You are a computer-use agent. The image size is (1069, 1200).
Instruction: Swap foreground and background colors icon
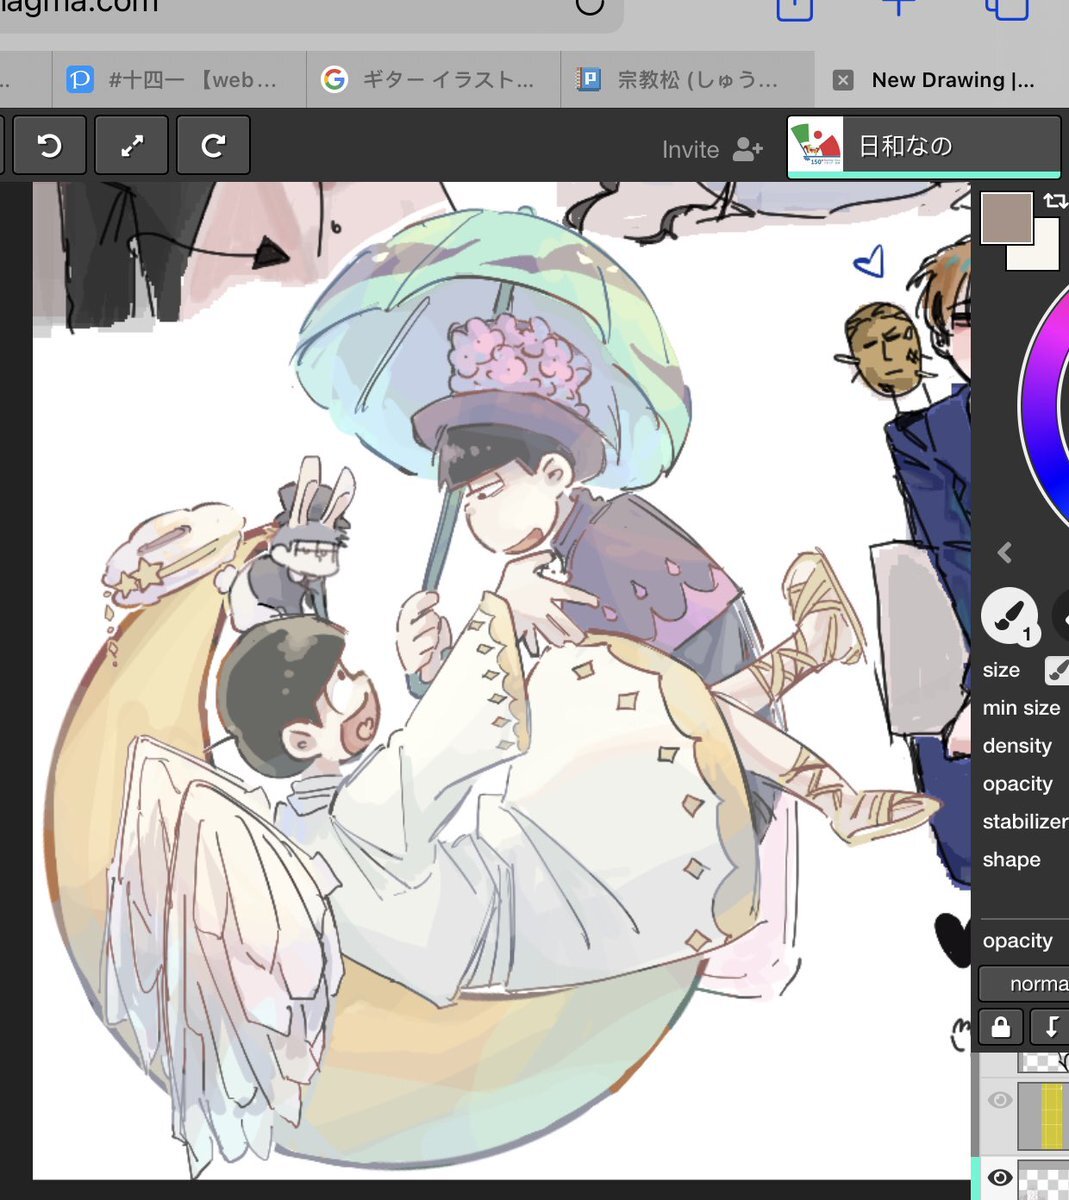(1055, 200)
